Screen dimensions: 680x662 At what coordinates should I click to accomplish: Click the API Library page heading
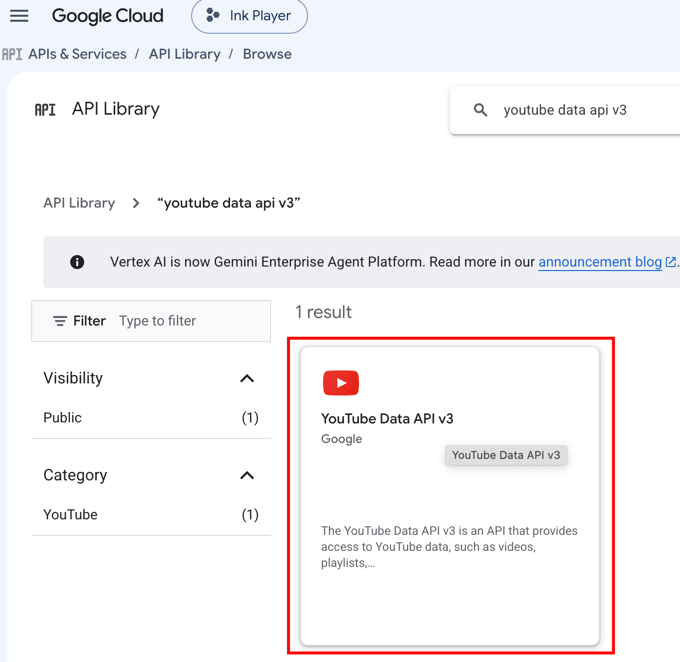(116, 109)
